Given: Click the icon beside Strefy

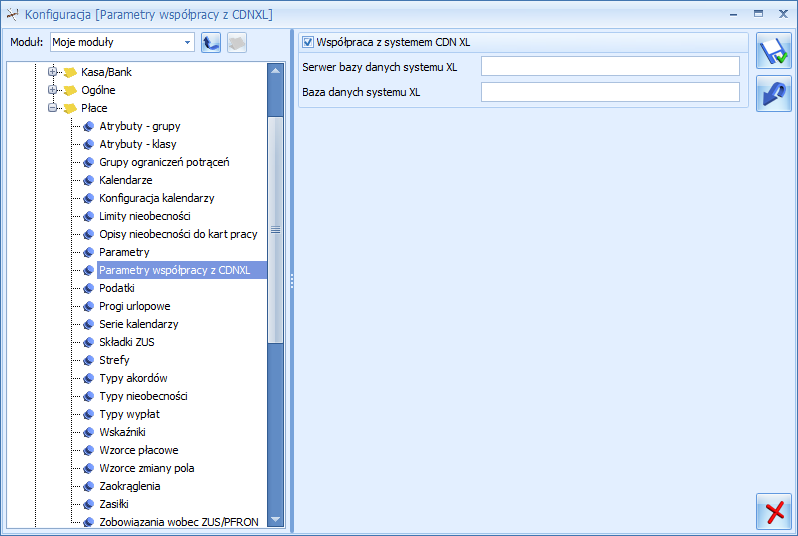Looking at the screenshot, I should coord(89,360).
